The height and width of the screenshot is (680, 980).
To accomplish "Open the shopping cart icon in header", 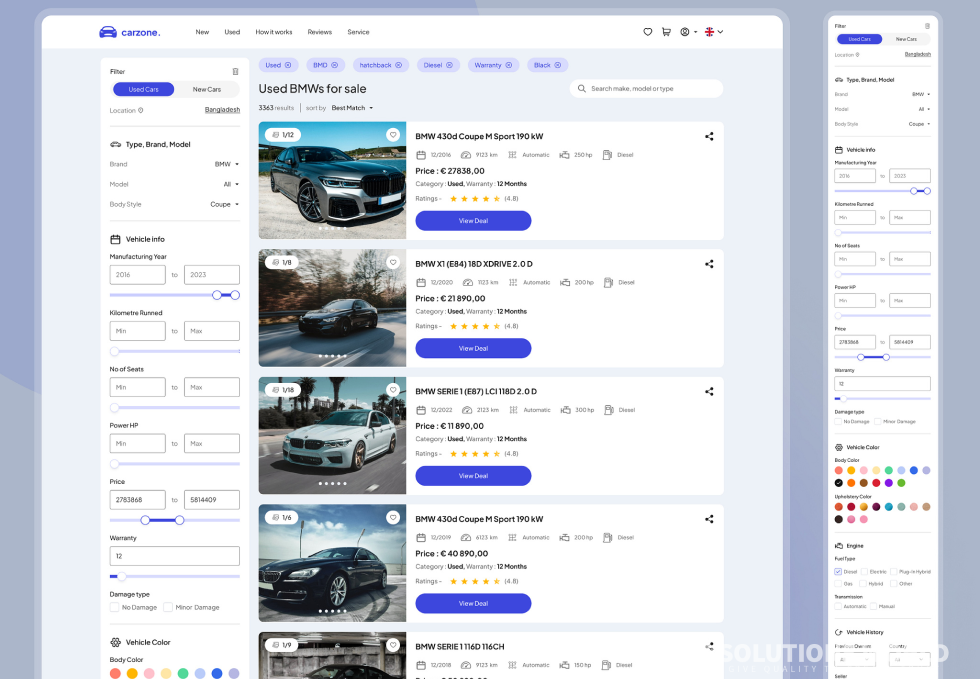I will pyautogui.click(x=666, y=32).
